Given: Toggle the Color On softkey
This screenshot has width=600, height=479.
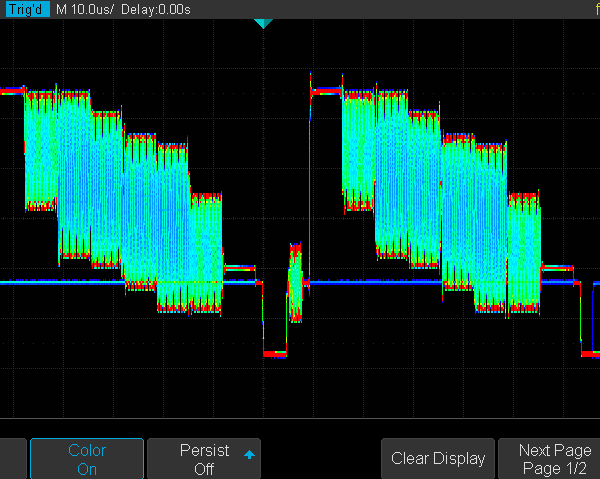Looking at the screenshot, I should coord(87,459).
